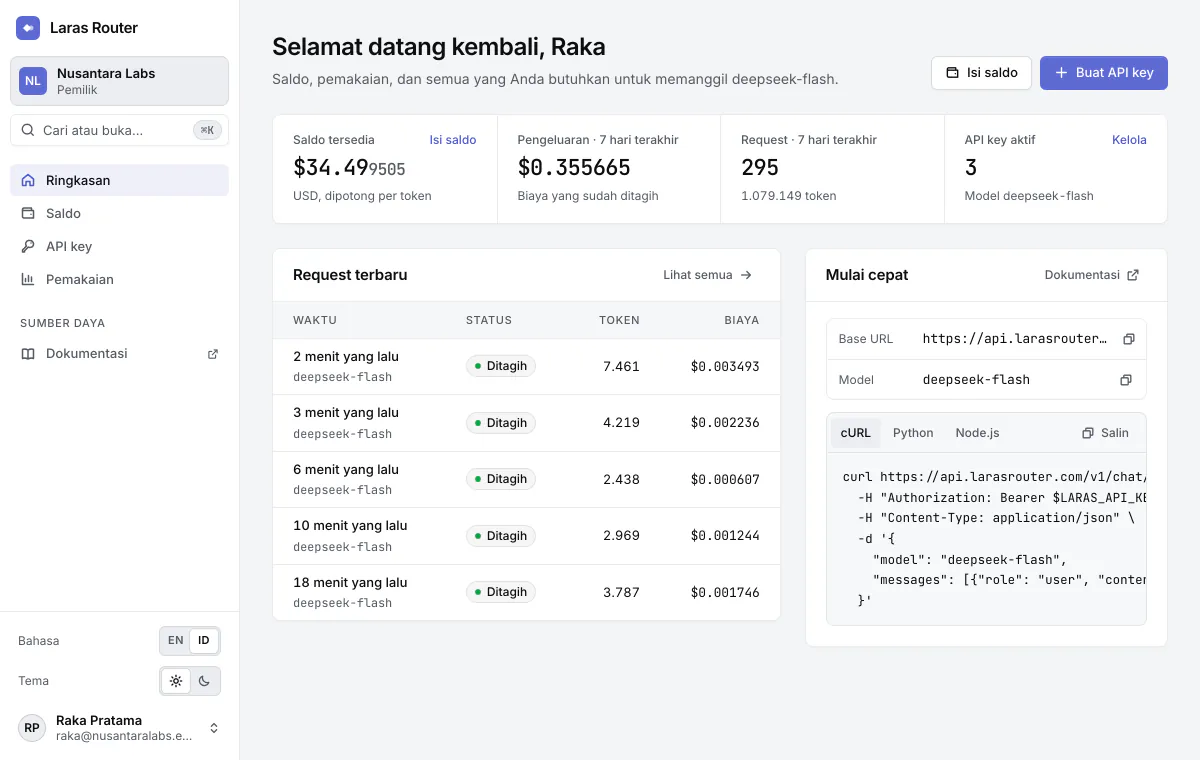Click the Ditagih status badge for 7.461 tokens
Viewport: 1200px width, 760px height.
501,366
